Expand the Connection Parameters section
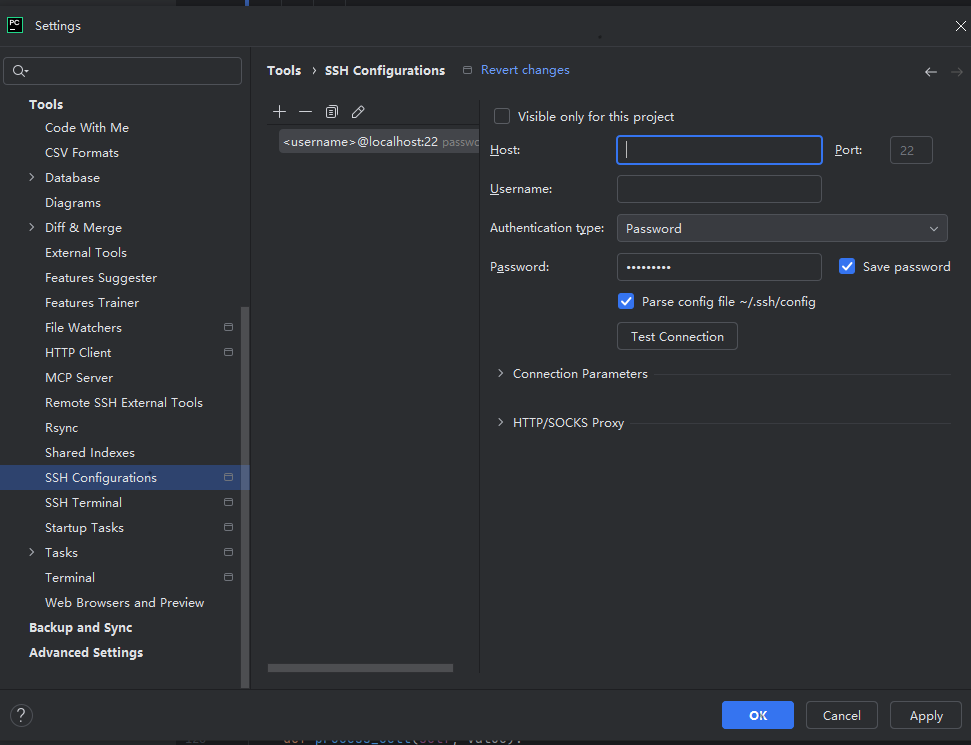Screen dimensions: 971x745 point(501,374)
